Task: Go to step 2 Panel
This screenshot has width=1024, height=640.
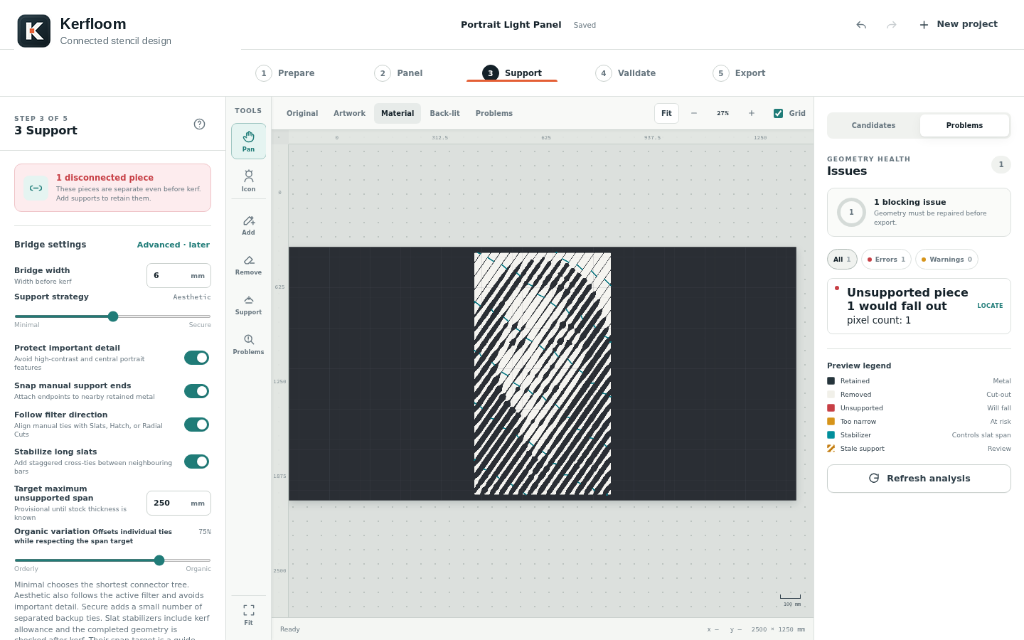Action: click(398, 73)
